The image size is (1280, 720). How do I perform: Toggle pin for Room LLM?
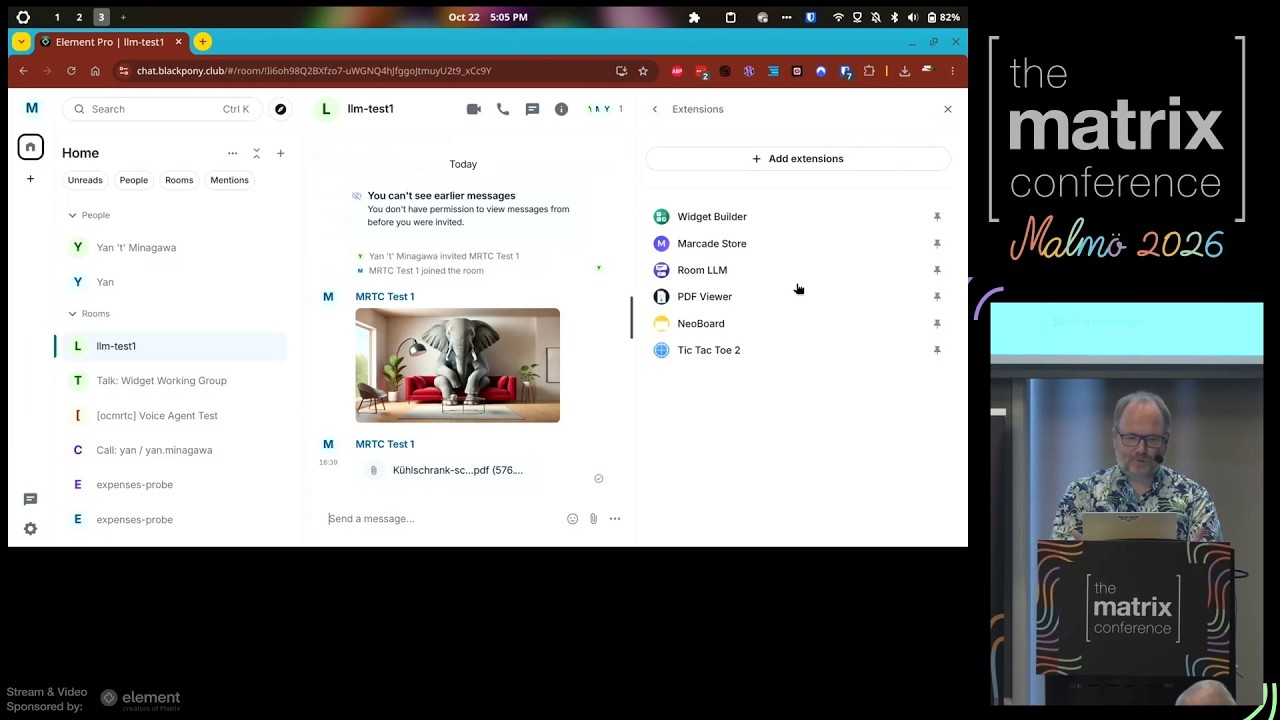click(x=937, y=270)
